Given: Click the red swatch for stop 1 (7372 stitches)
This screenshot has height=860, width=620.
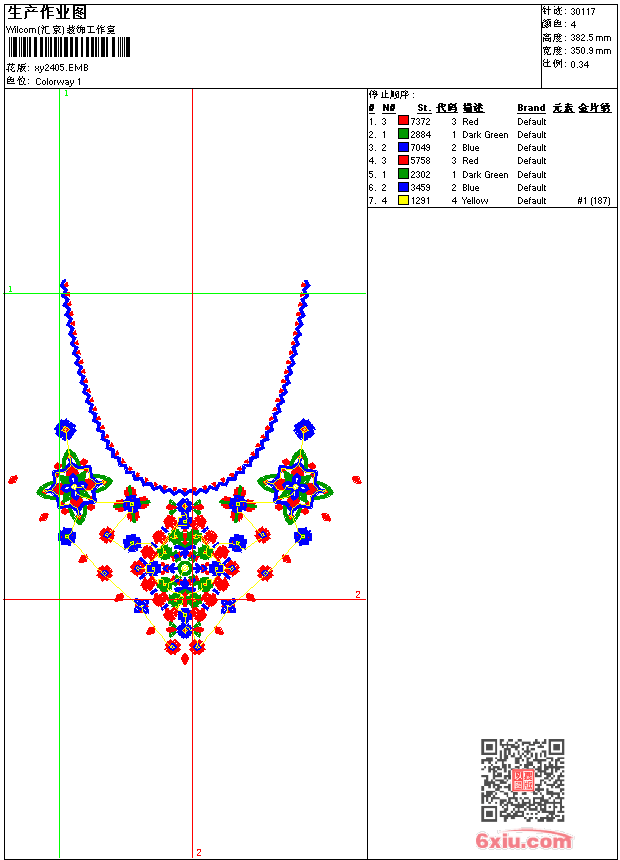Looking at the screenshot, I should click(403, 121).
